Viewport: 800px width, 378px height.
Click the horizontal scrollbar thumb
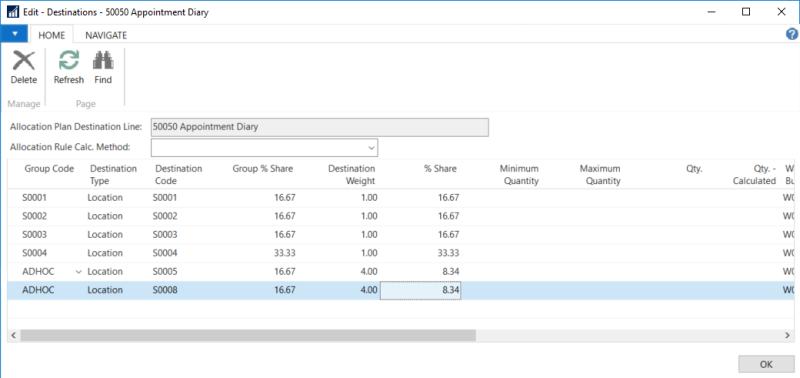click(248, 335)
